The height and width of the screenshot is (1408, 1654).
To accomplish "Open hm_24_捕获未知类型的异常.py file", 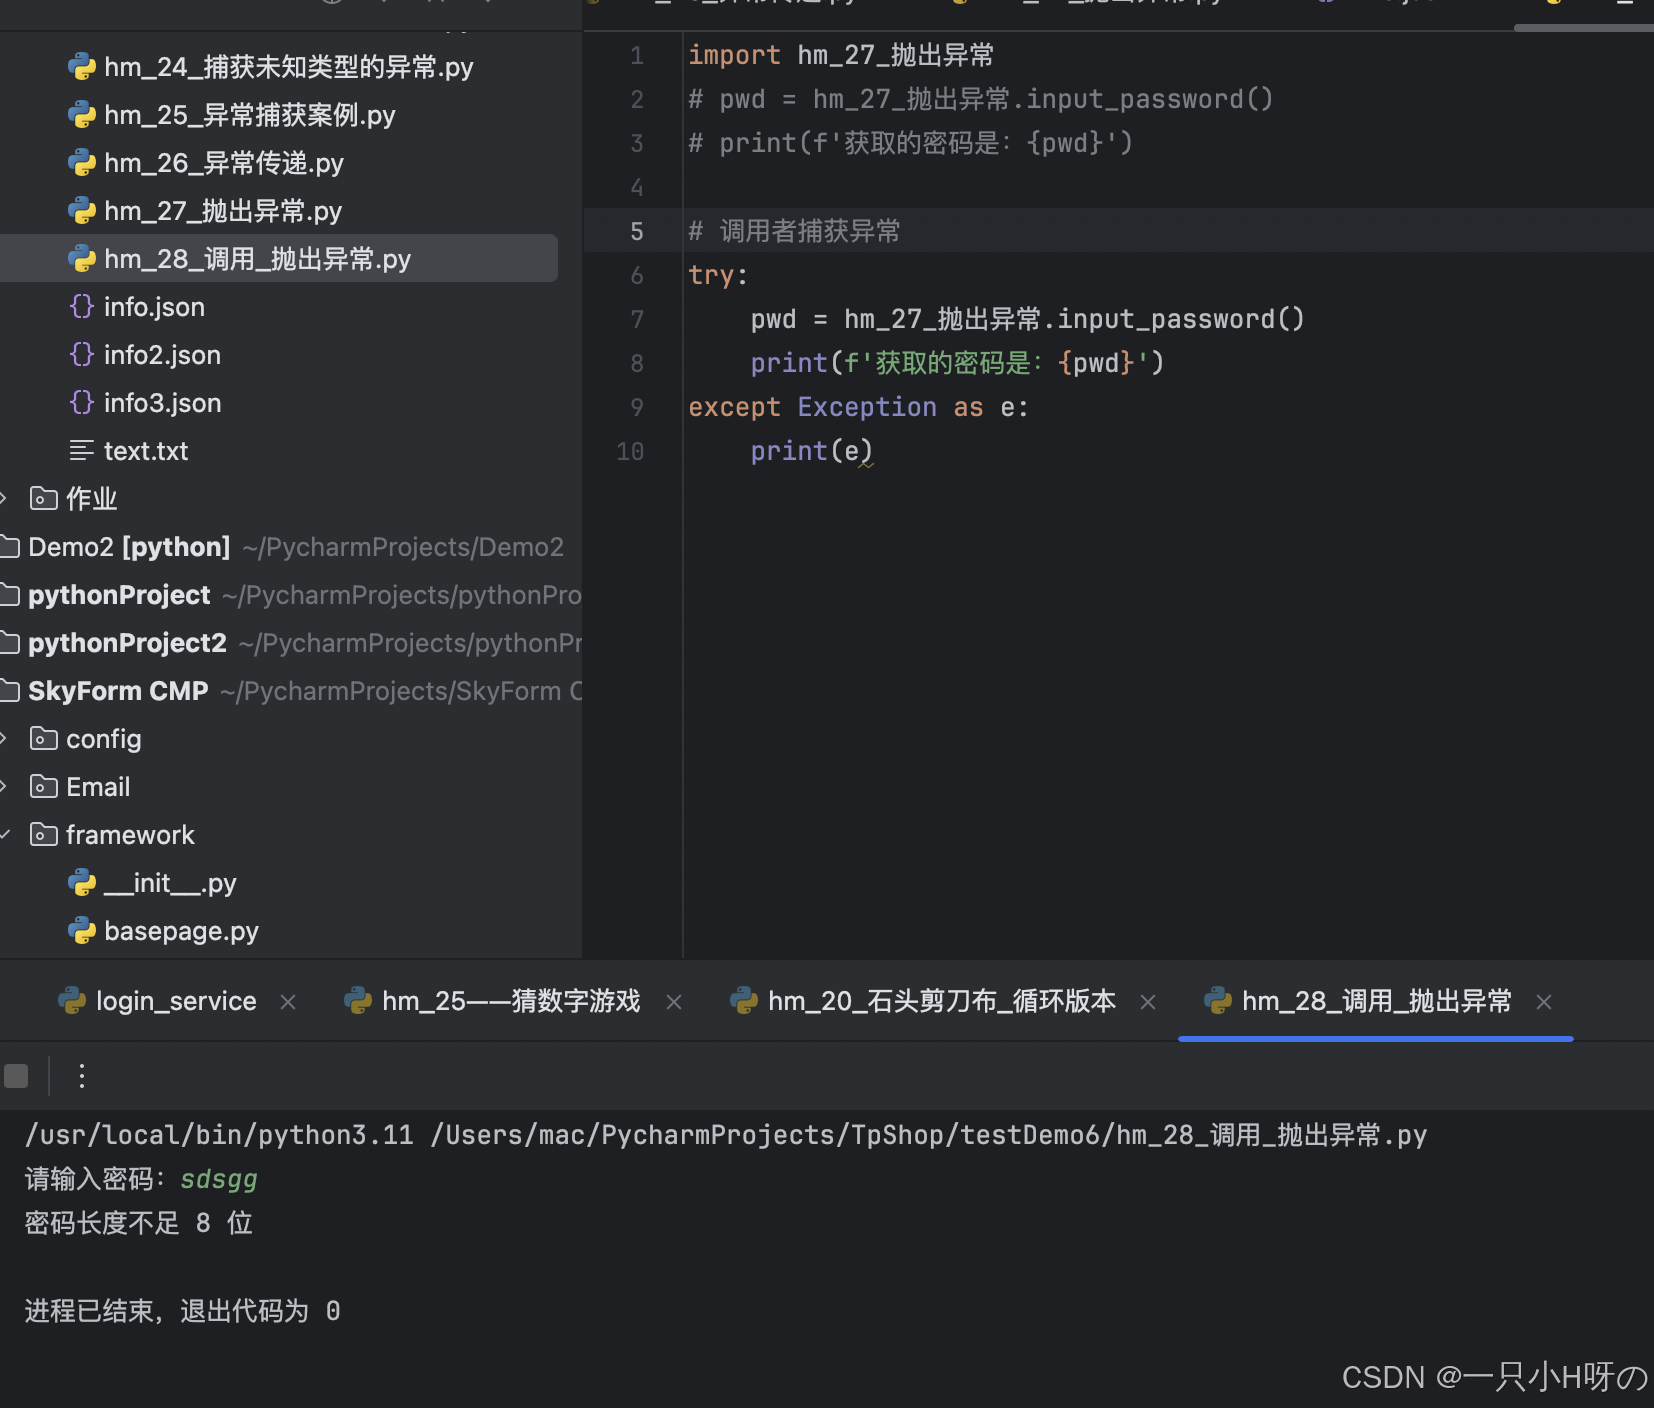I will [x=288, y=67].
